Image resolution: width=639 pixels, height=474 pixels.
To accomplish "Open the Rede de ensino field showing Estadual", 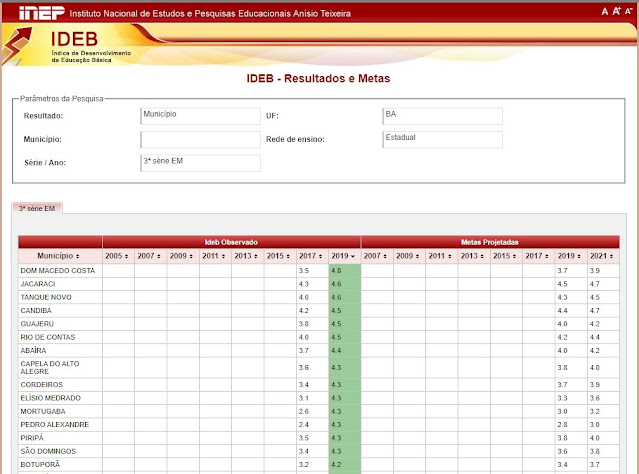I will pyautogui.click(x=442, y=139).
